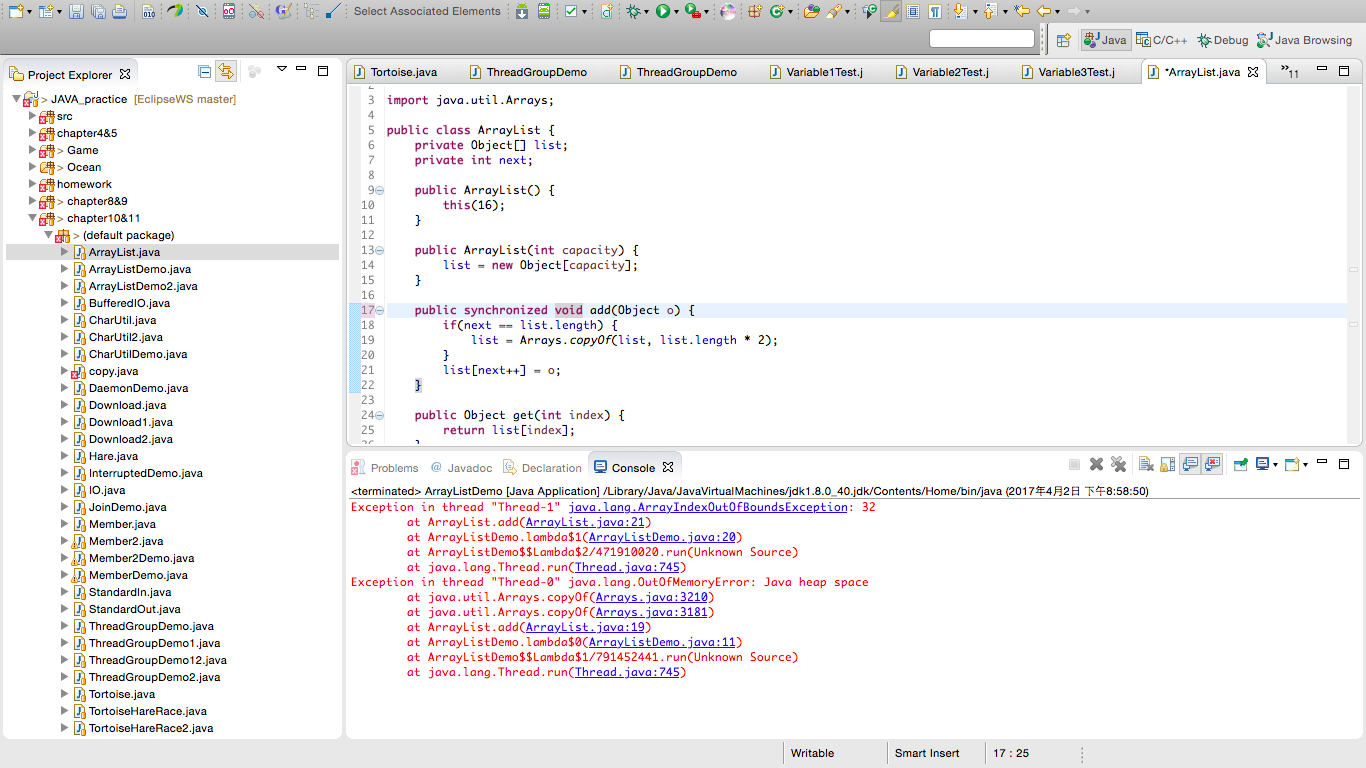Click the Back navigation arrow

tap(1044, 11)
